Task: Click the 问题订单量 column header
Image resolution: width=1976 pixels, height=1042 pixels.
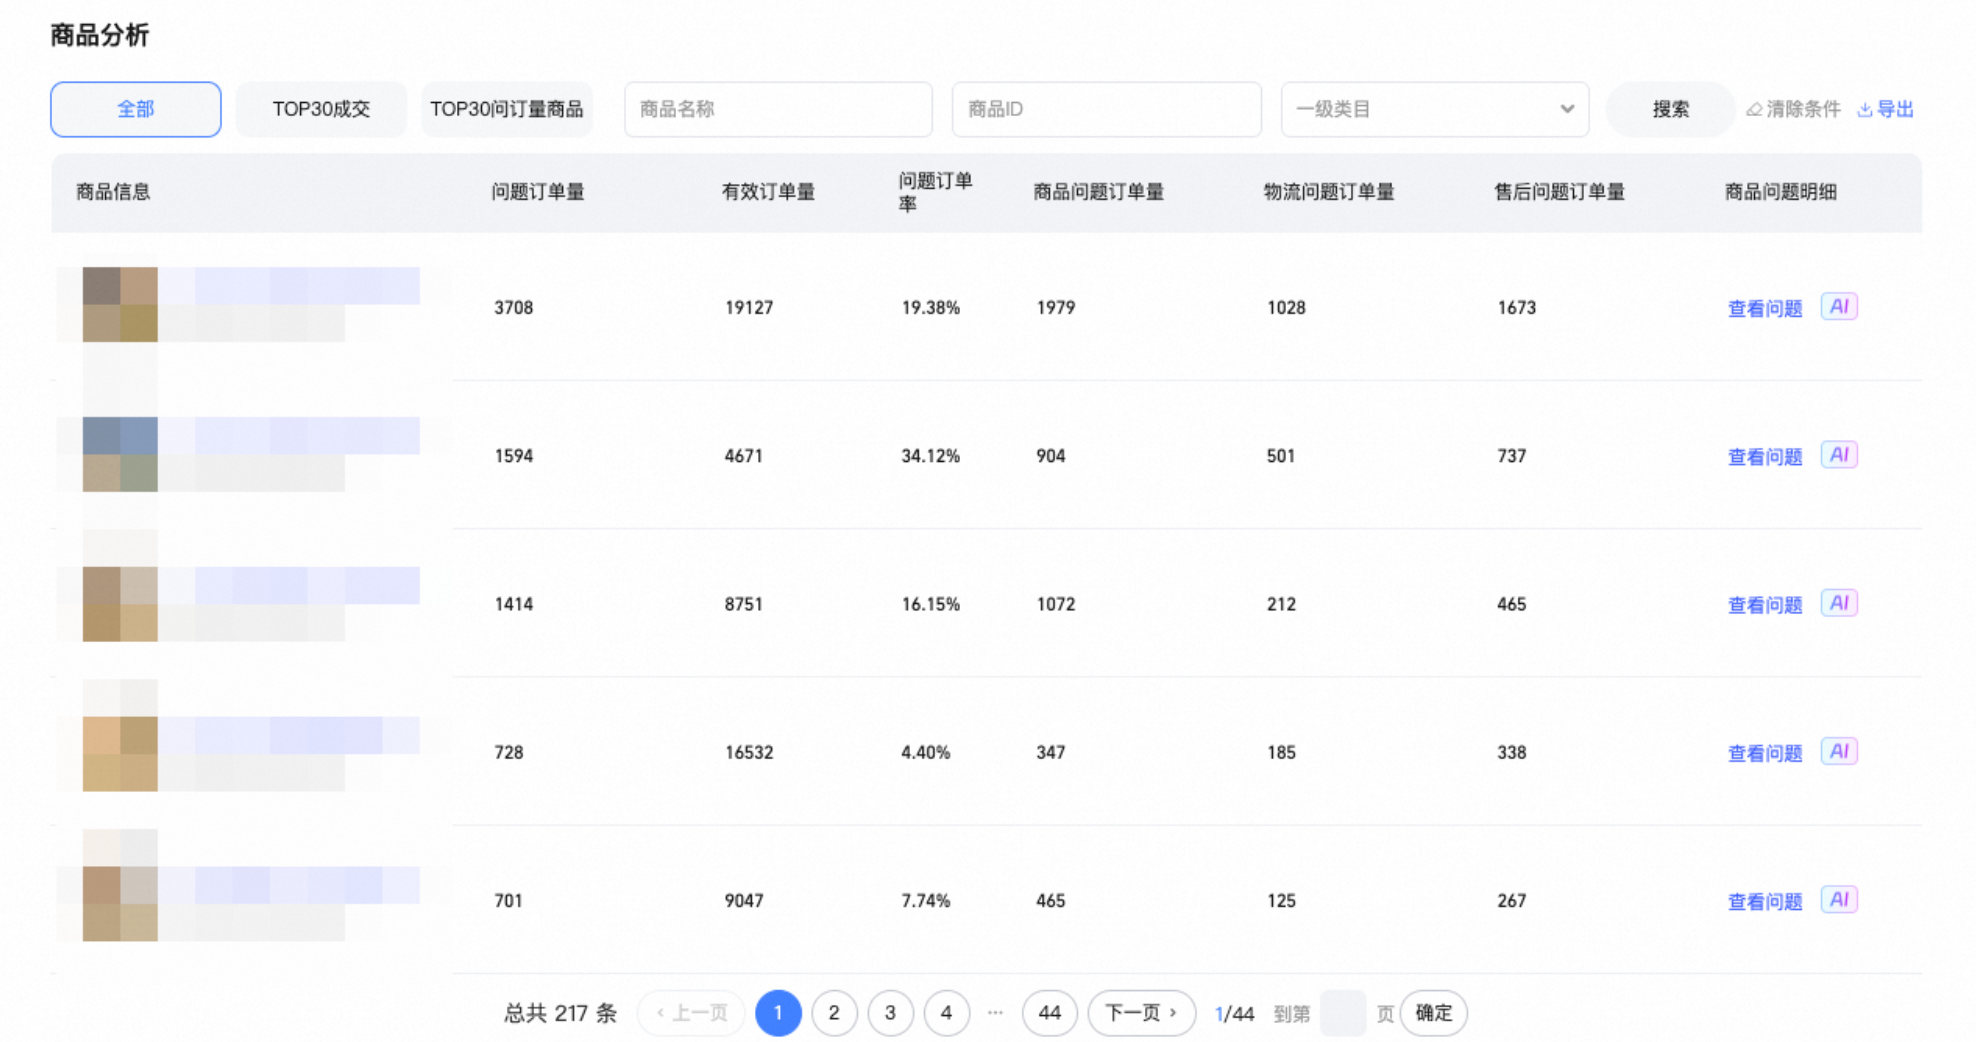Action: [538, 192]
